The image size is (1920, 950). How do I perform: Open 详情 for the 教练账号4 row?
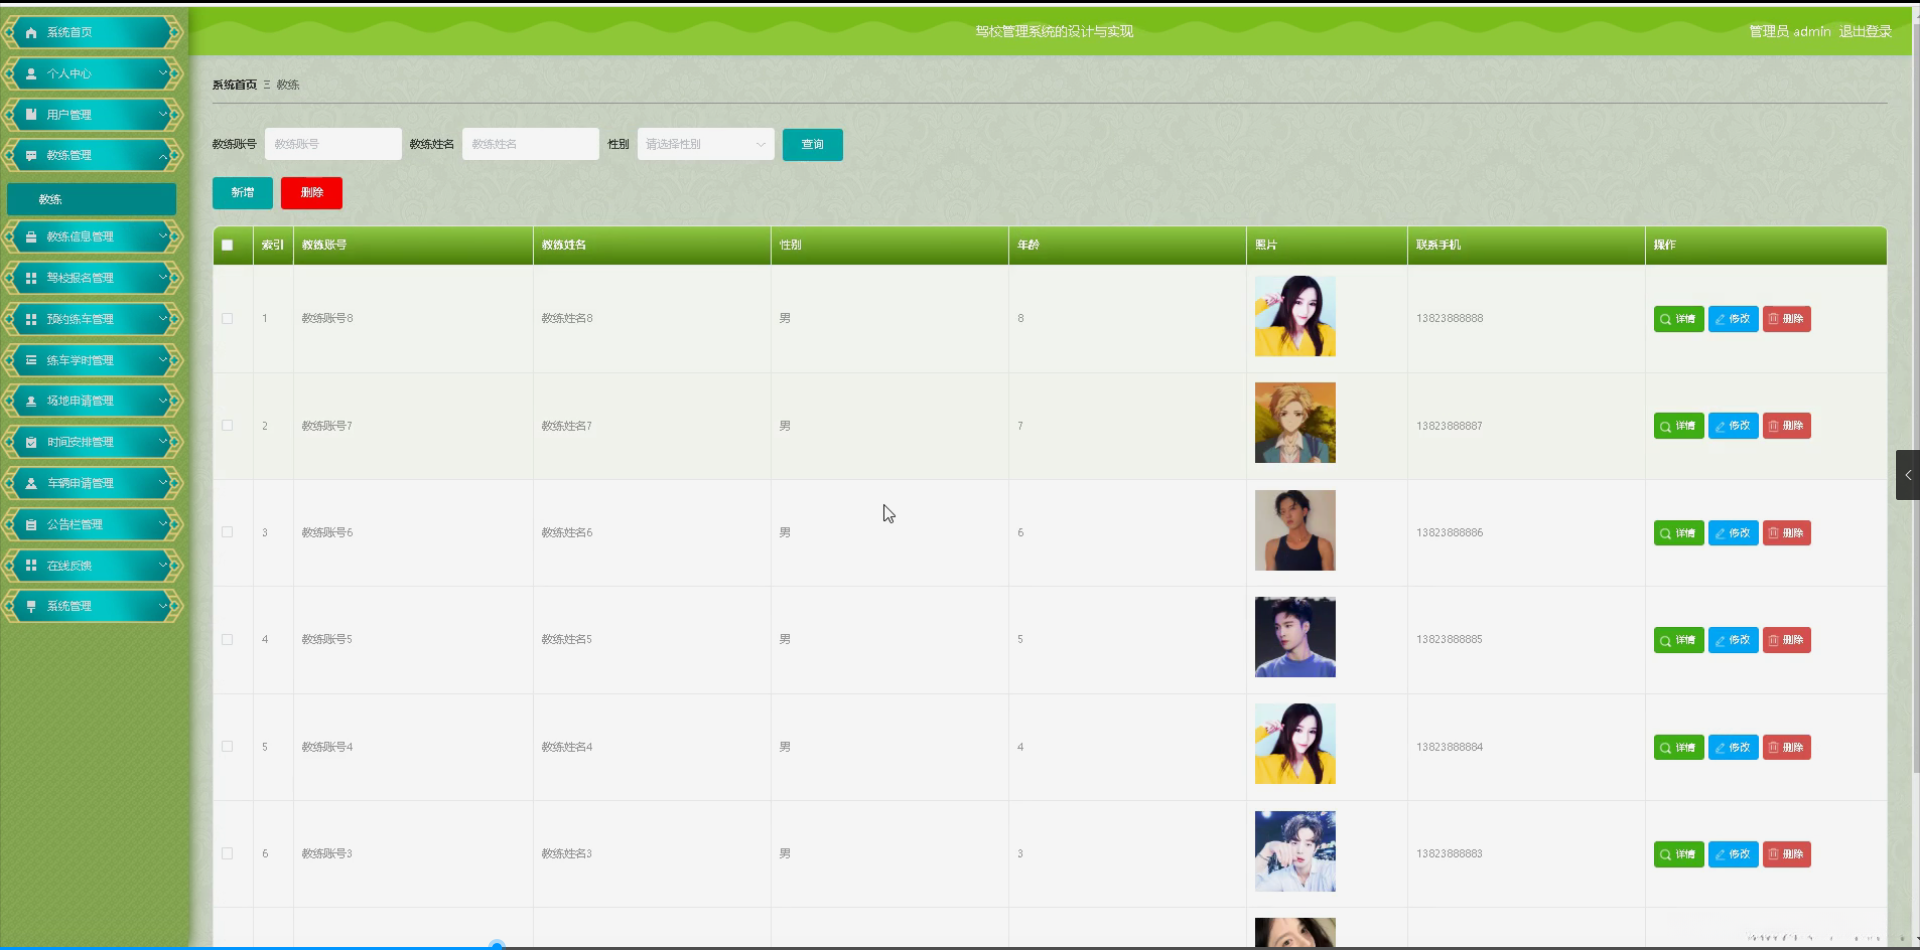click(x=1679, y=748)
